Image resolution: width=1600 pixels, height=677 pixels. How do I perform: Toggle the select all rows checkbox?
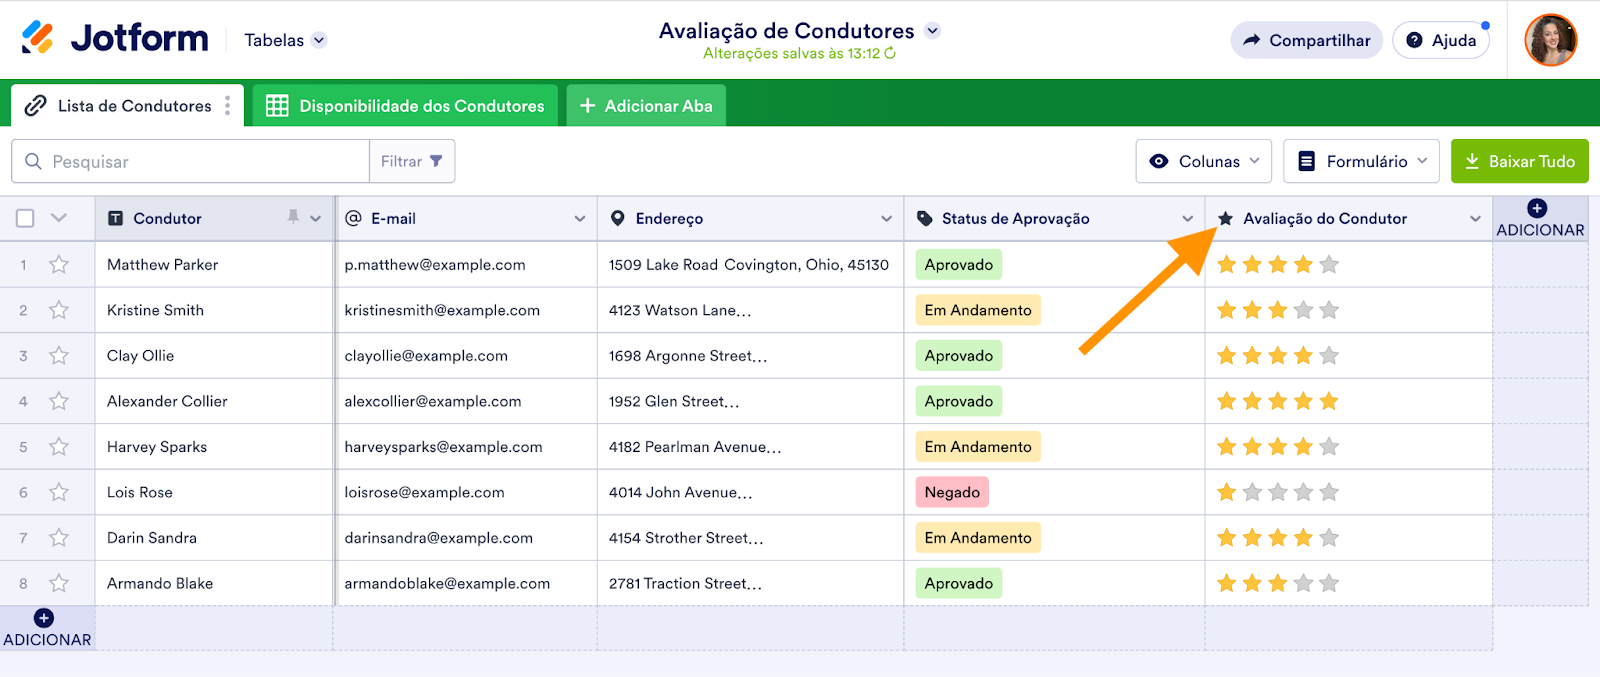pyautogui.click(x=26, y=218)
